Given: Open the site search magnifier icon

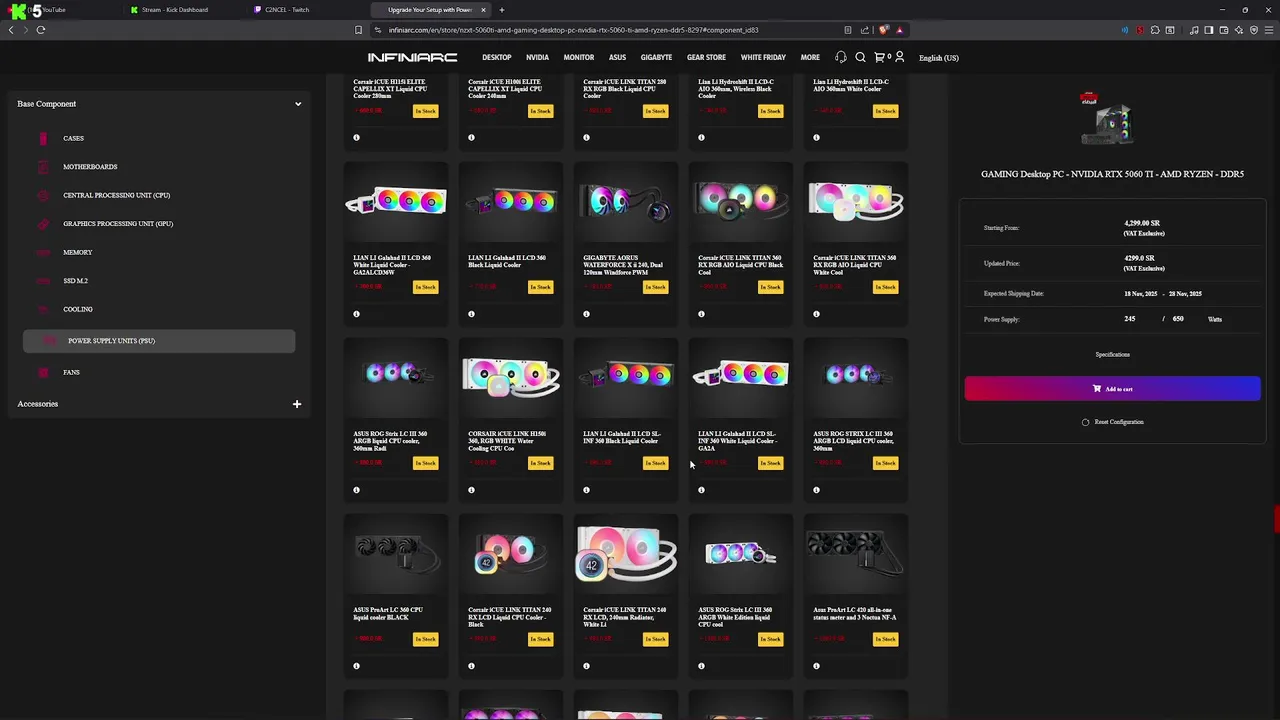Looking at the screenshot, I should [x=860, y=57].
